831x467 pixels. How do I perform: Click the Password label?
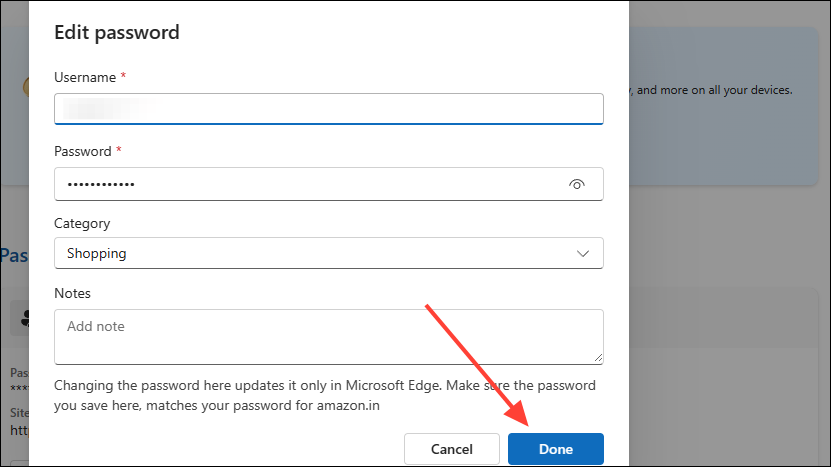click(83, 151)
